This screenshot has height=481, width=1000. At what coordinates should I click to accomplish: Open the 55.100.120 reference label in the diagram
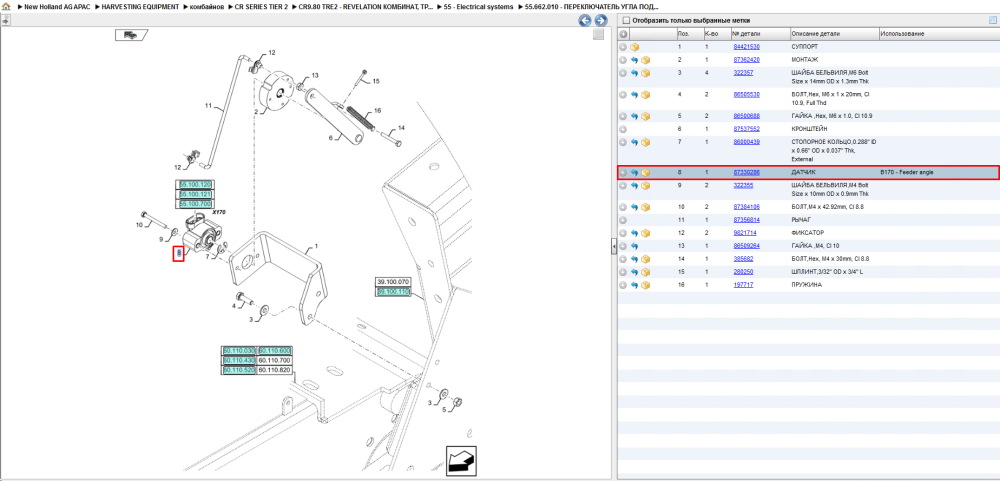(195, 184)
